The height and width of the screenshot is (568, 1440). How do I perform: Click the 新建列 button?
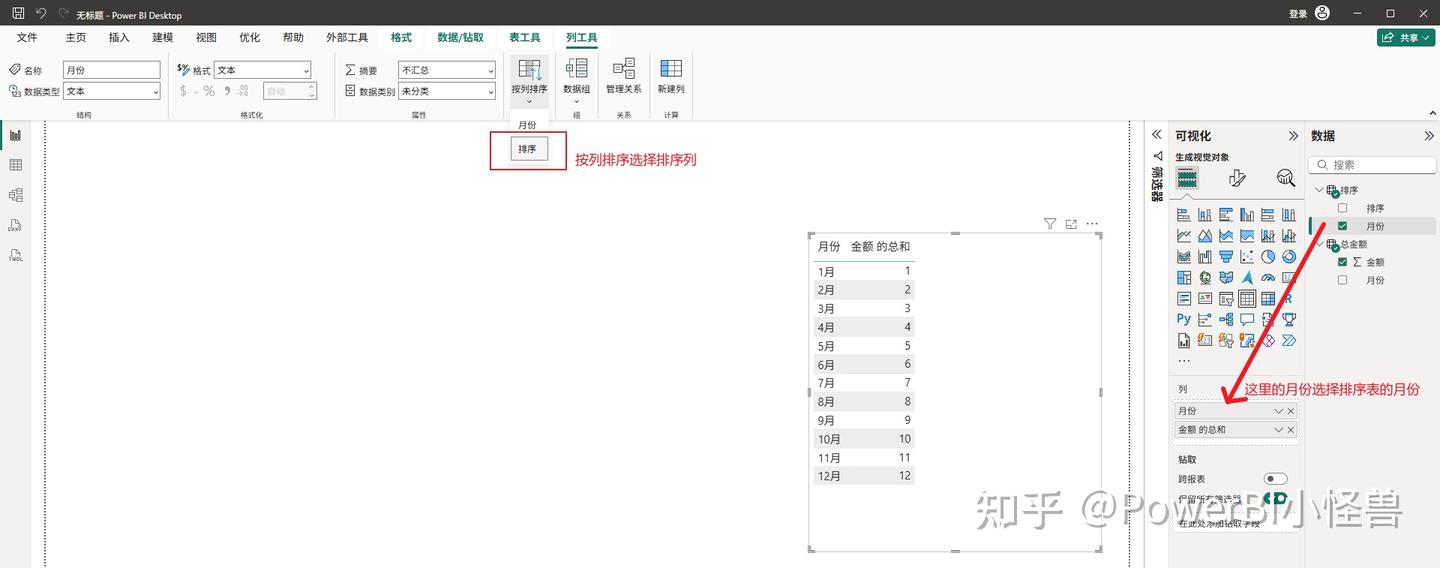(671, 76)
